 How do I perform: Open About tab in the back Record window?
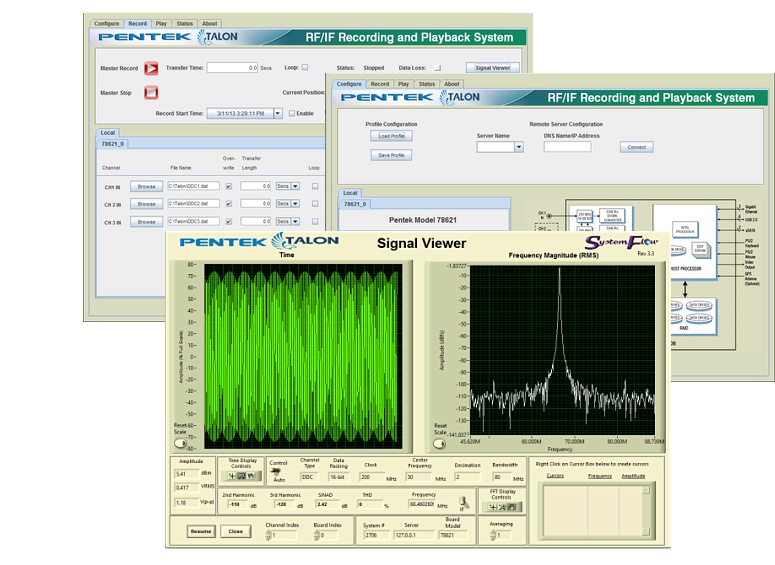click(x=210, y=24)
